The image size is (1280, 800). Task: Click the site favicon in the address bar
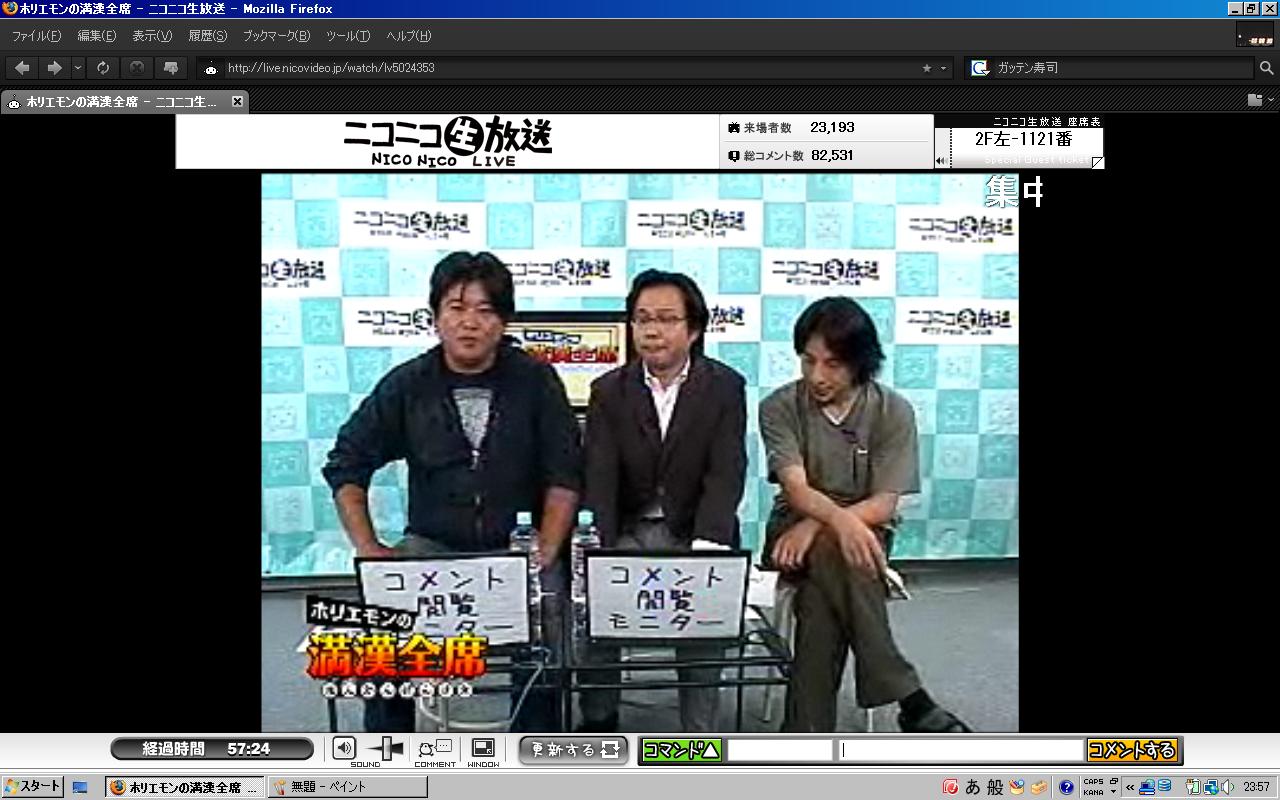[x=211, y=69]
